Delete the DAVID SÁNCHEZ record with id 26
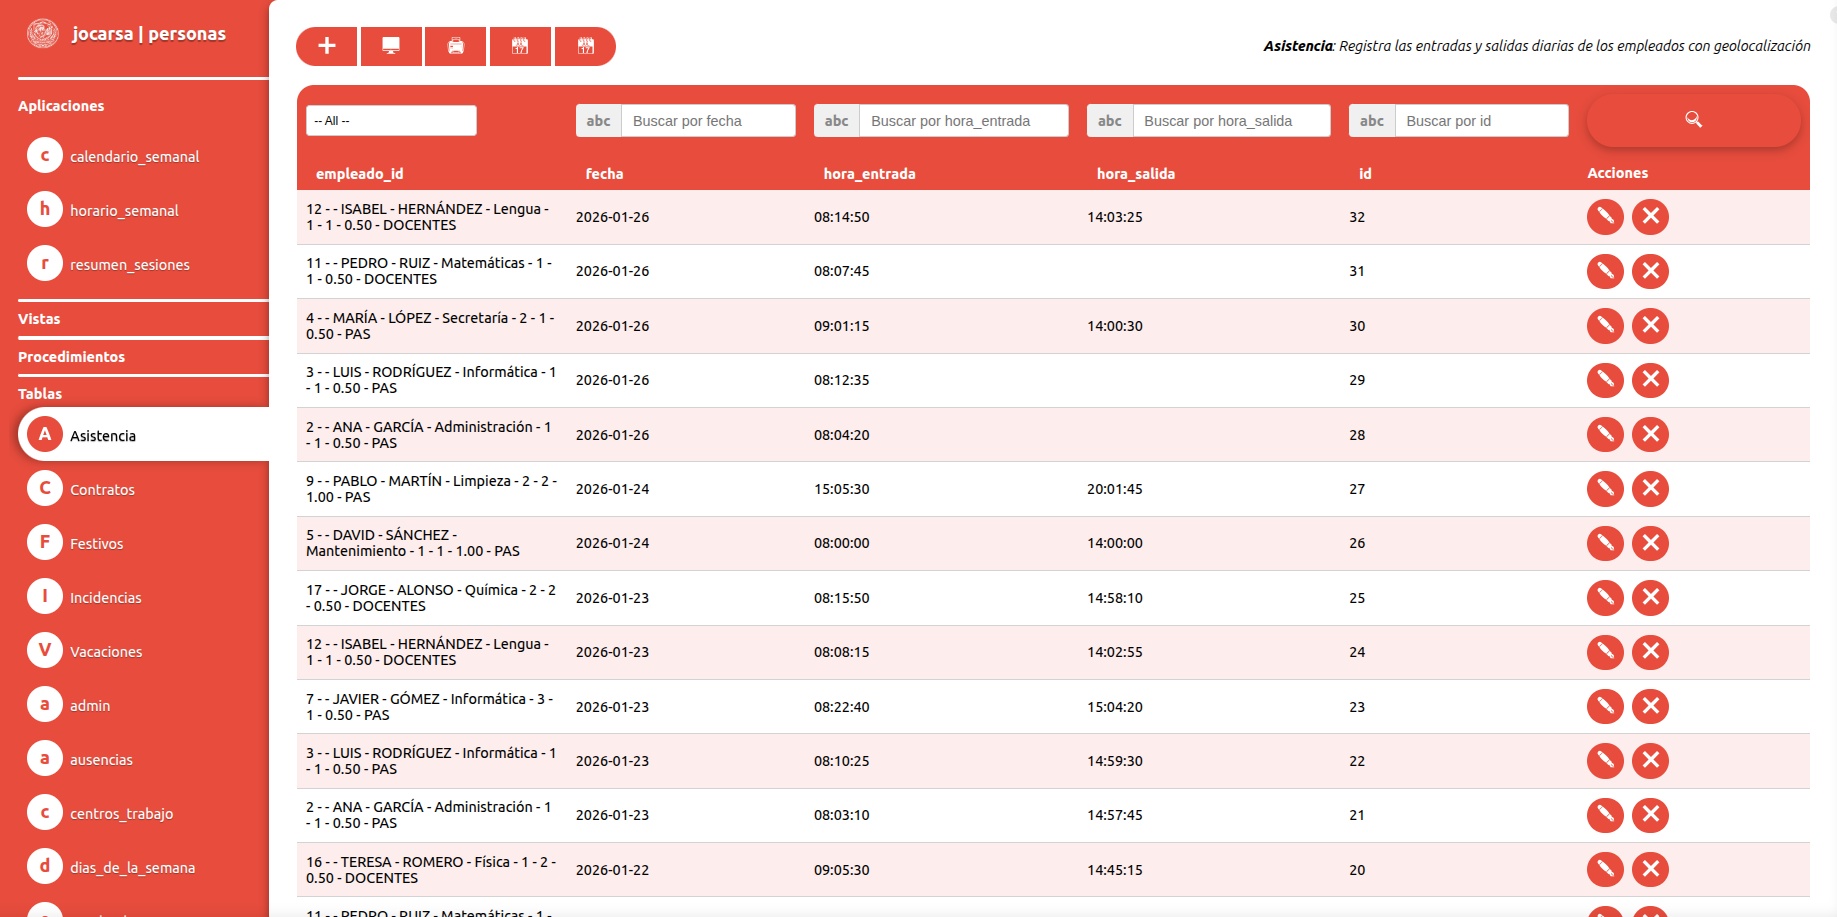Image resolution: width=1837 pixels, height=917 pixels. click(x=1650, y=543)
